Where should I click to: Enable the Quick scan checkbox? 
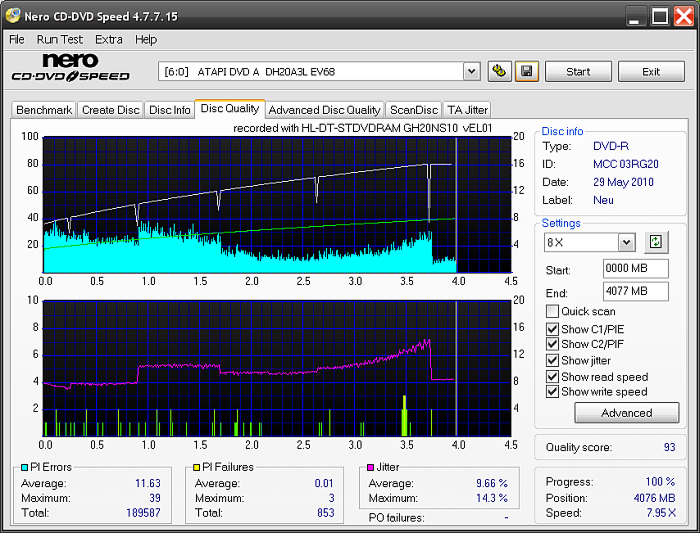point(552,312)
